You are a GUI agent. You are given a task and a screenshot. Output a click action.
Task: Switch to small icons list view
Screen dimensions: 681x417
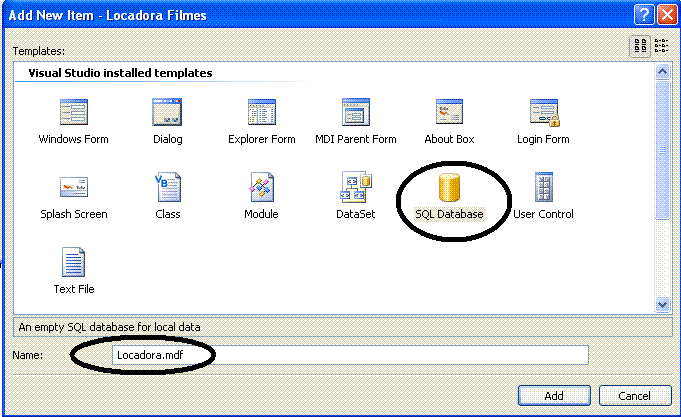click(661, 46)
